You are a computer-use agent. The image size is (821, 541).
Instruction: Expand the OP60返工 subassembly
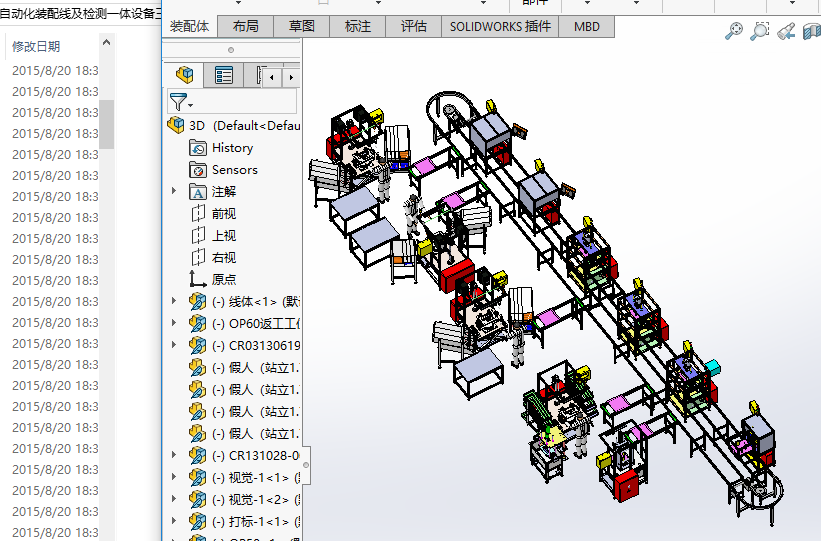pyautogui.click(x=174, y=323)
